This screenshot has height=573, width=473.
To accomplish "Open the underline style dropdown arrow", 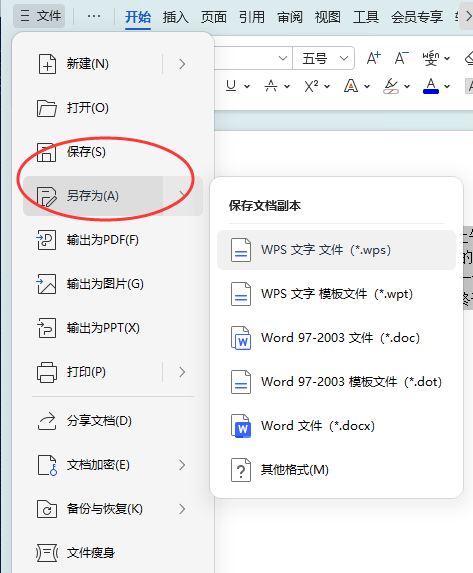I will pyautogui.click(x=247, y=87).
